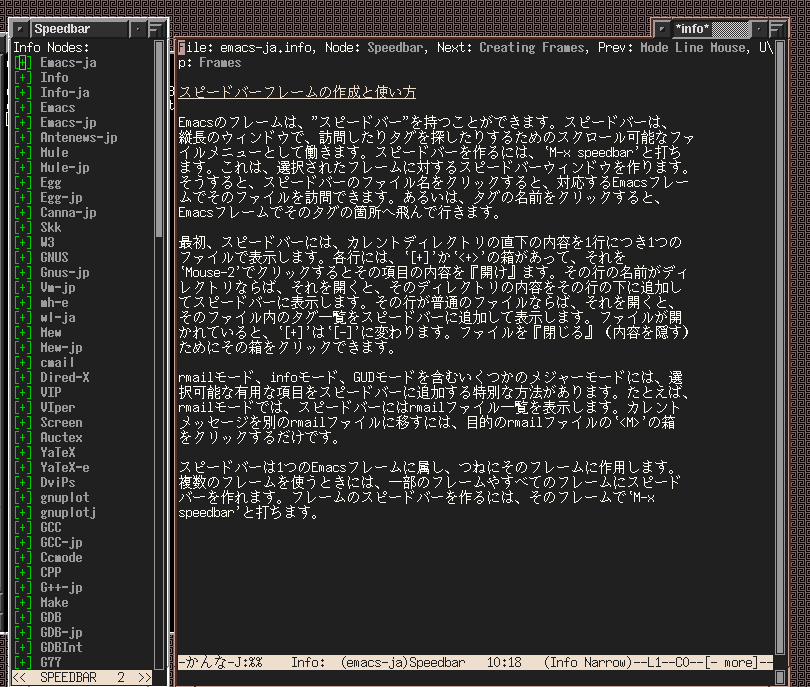
Task: Click the Japanese underlined section heading
Action: tap(297, 92)
